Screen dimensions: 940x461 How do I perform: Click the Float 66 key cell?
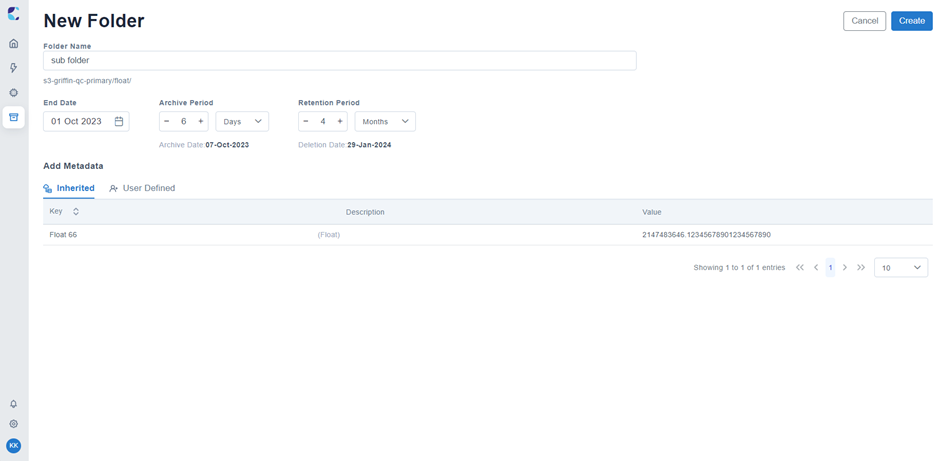point(63,235)
